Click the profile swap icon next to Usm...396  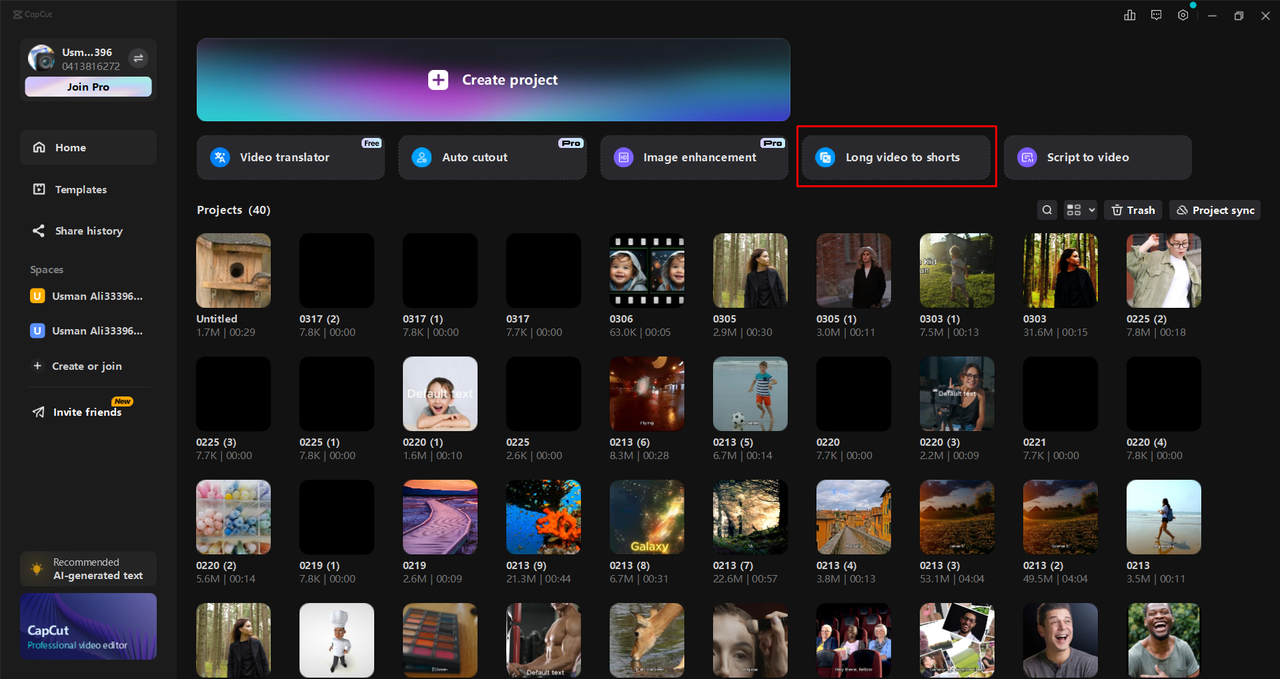click(x=138, y=59)
